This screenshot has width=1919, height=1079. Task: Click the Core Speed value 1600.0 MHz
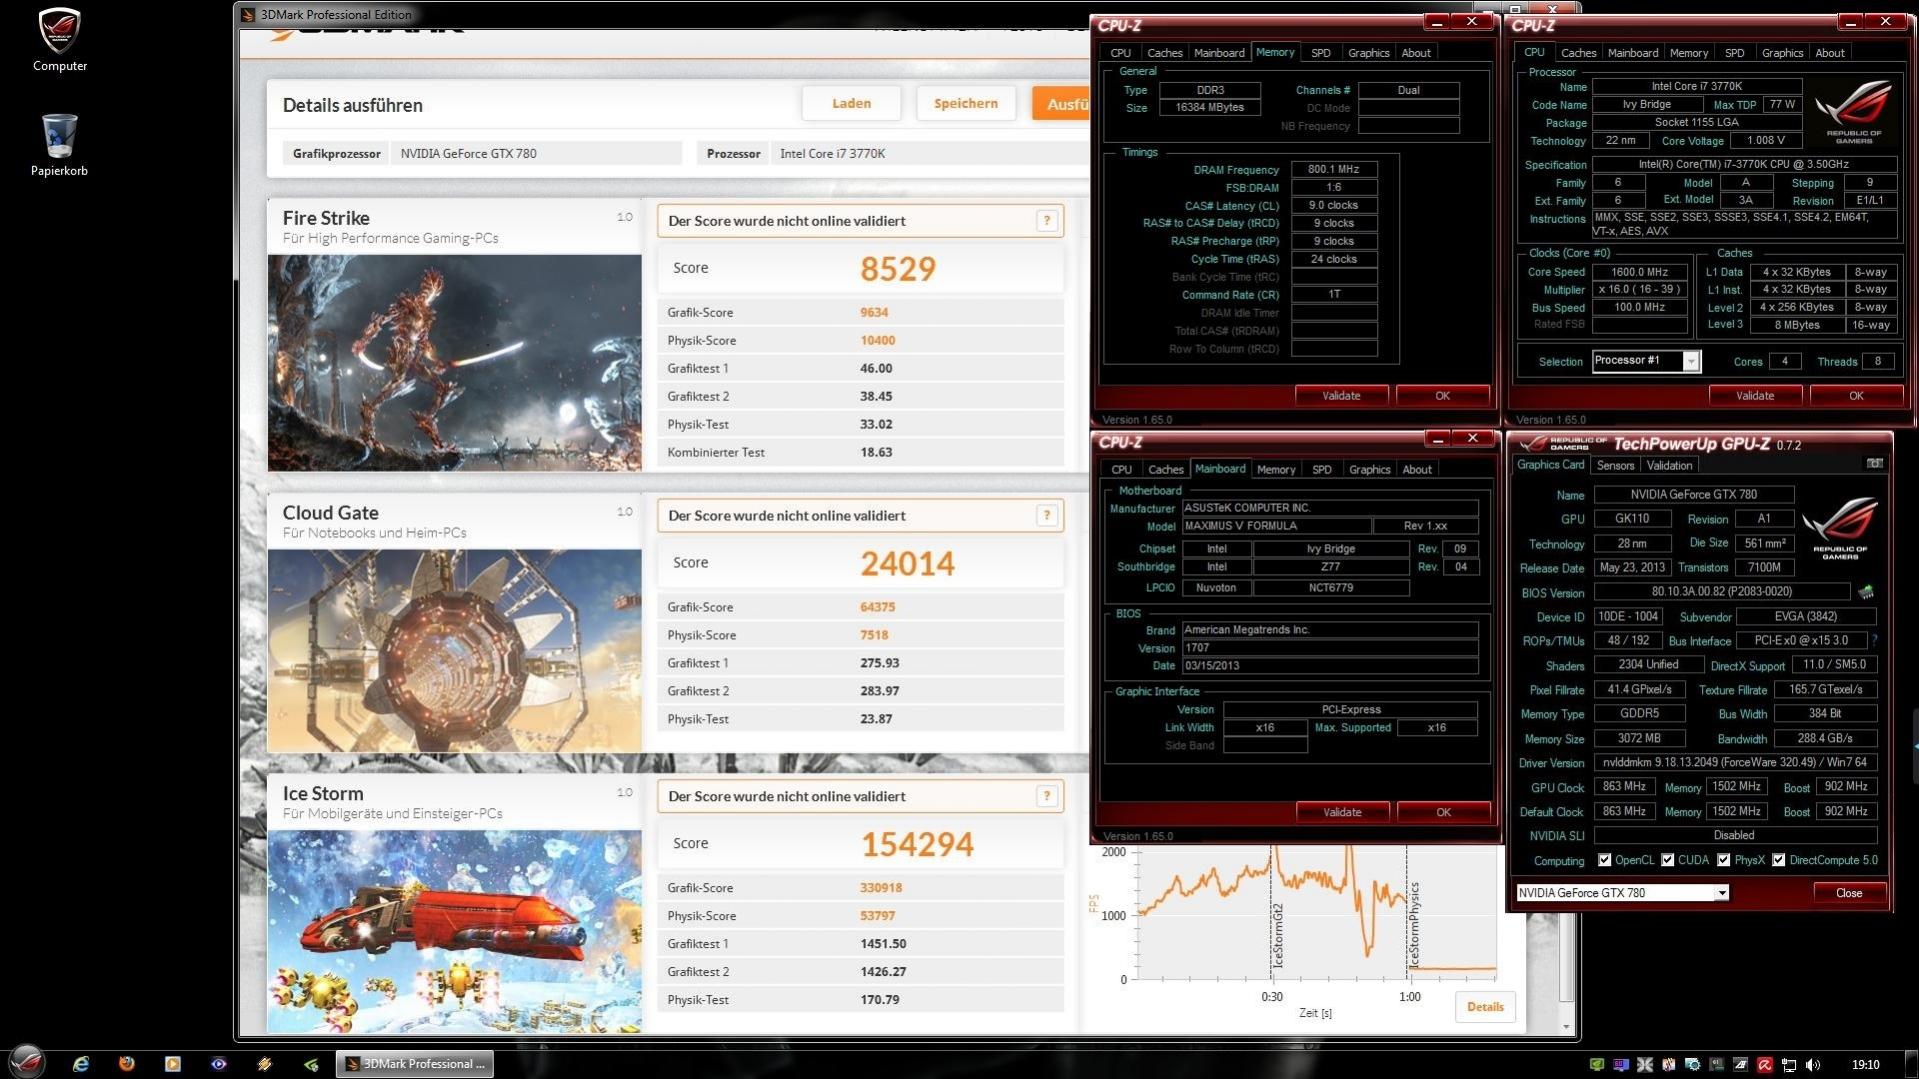(x=1638, y=272)
